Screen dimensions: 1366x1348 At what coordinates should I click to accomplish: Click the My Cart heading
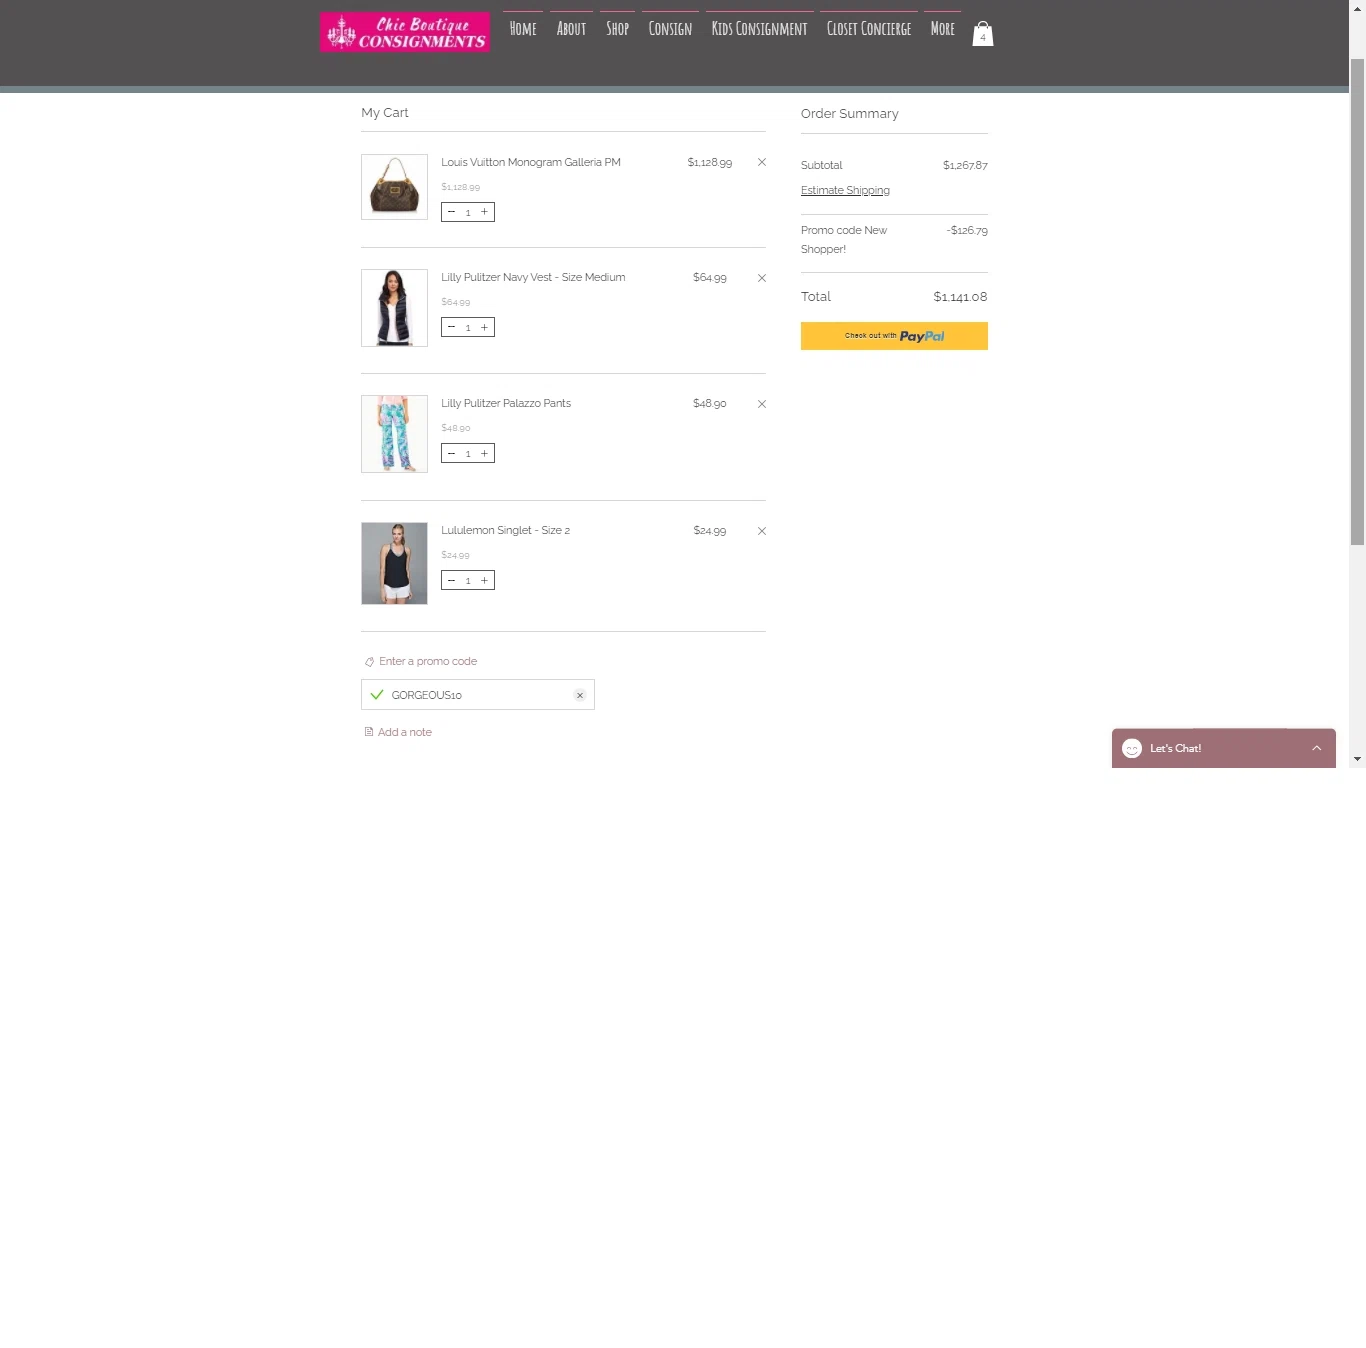[x=385, y=113]
